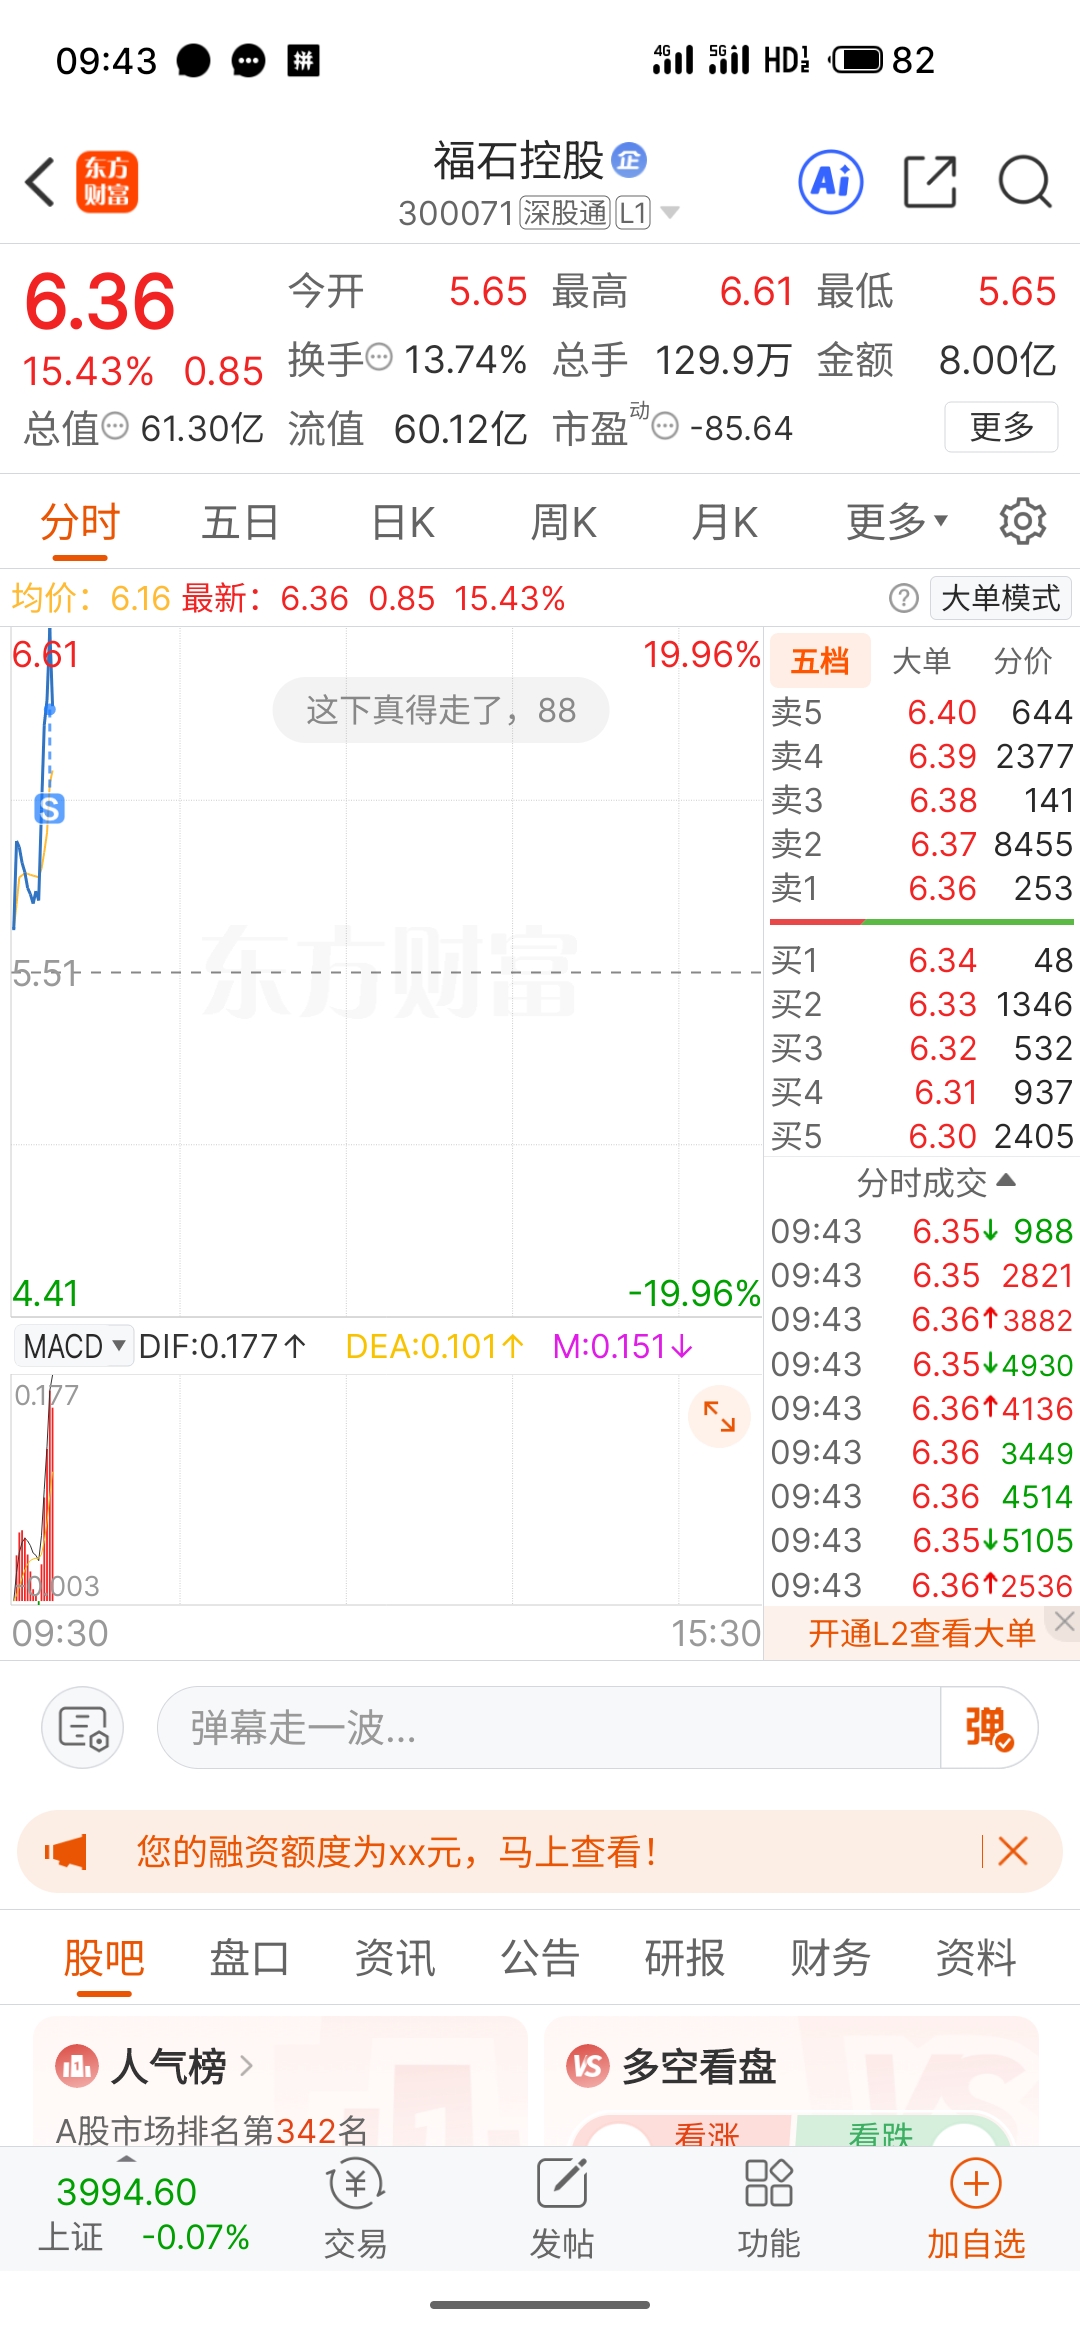Tap 卖2 6.37 8455 row
The image size is (1080, 2340).
point(921,844)
